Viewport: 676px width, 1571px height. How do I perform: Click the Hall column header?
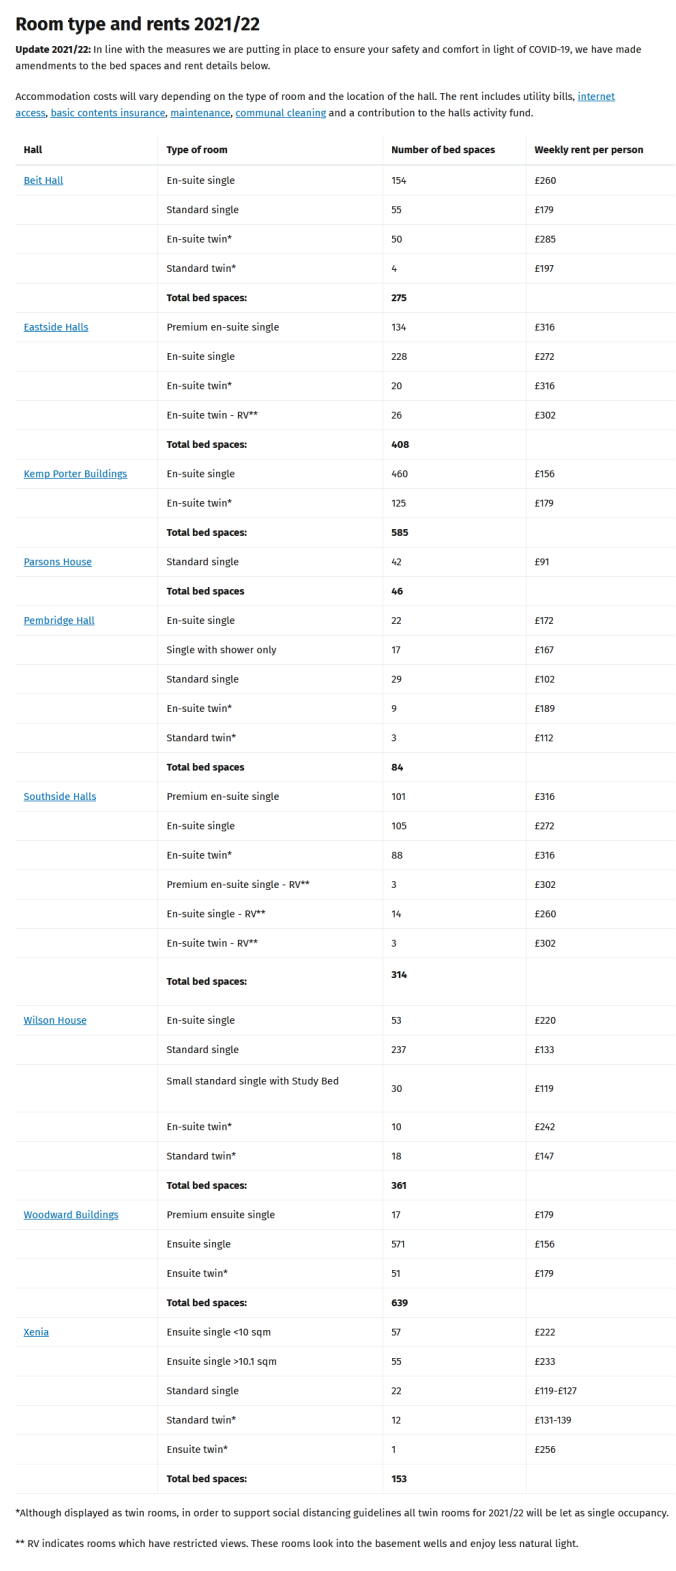(x=33, y=150)
